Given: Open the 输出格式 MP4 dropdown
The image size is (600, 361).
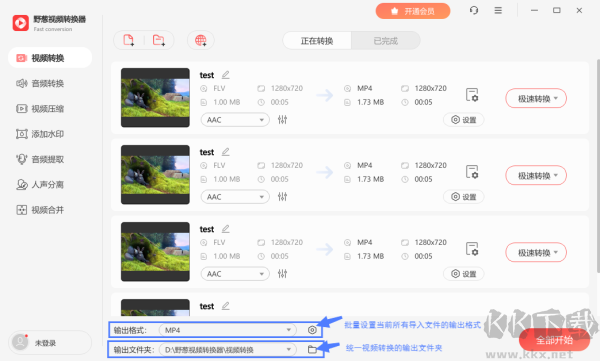Looking at the screenshot, I should coord(228,330).
